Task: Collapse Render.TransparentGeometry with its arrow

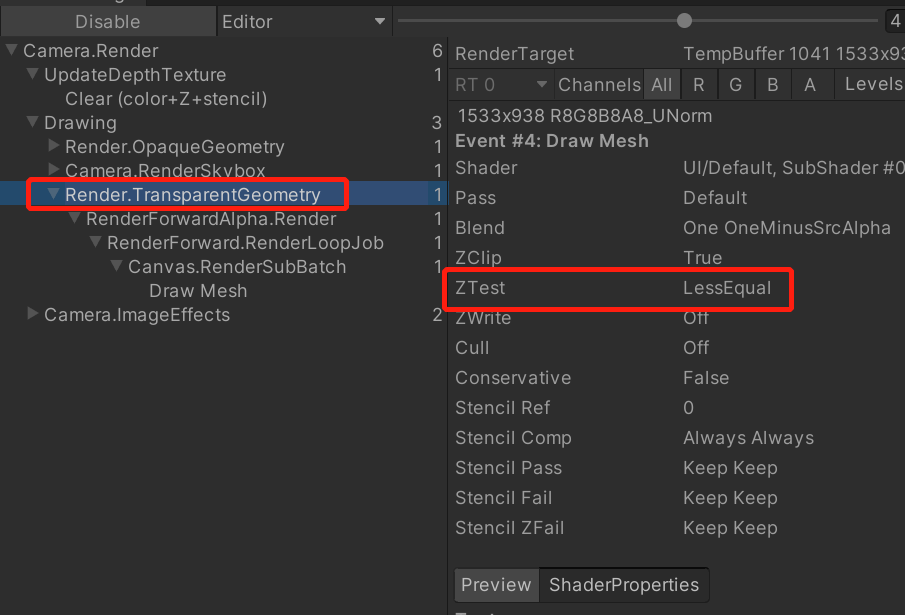Action: [54, 194]
